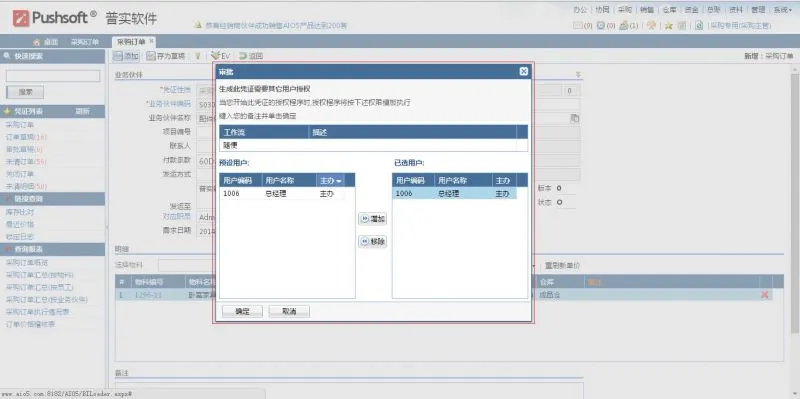Click the magnifier icon in 快速搜索 header
Screen dimensions: 800x399
coord(8,57)
